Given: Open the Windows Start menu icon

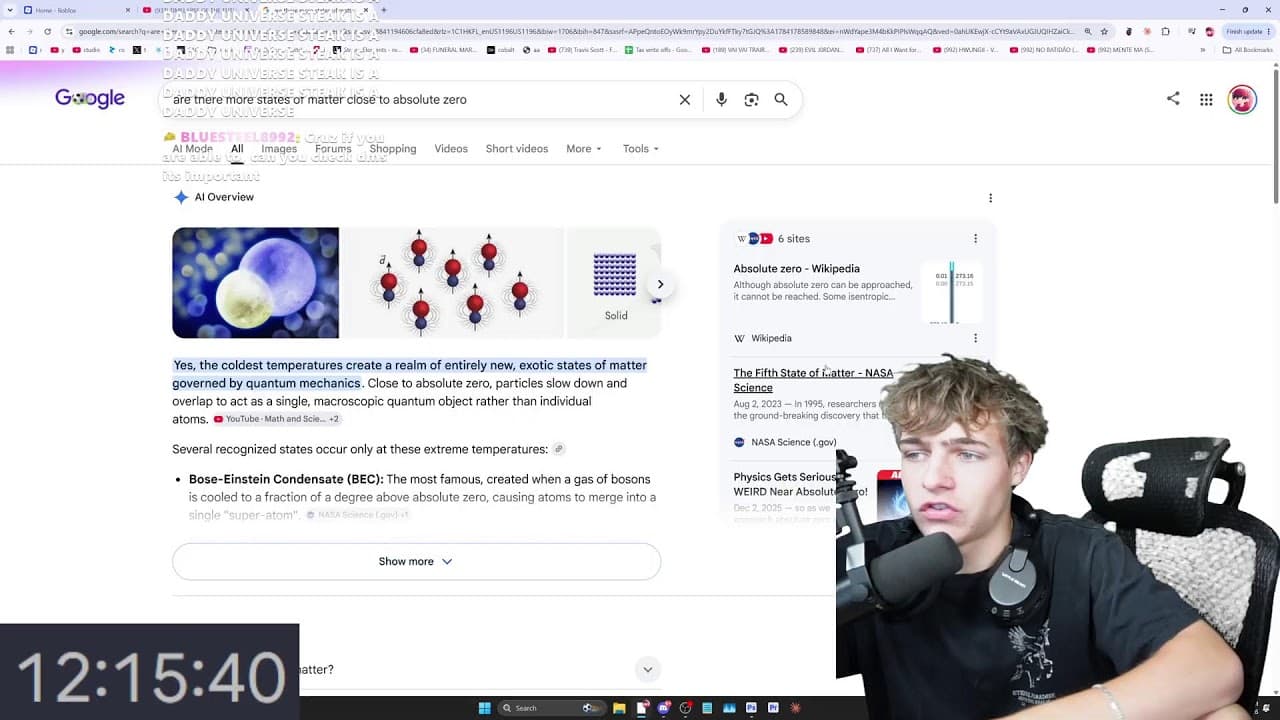Looking at the screenshot, I should tap(484, 708).
